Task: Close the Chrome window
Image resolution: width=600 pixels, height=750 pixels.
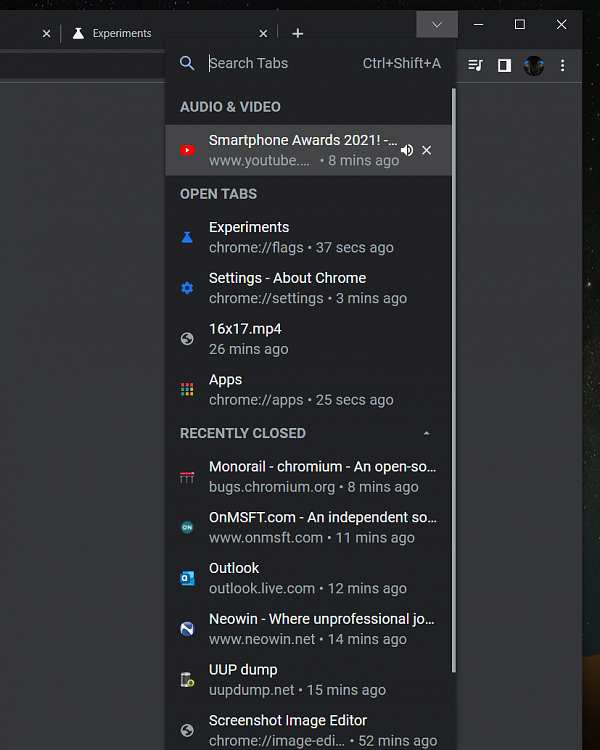Action: pos(562,24)
